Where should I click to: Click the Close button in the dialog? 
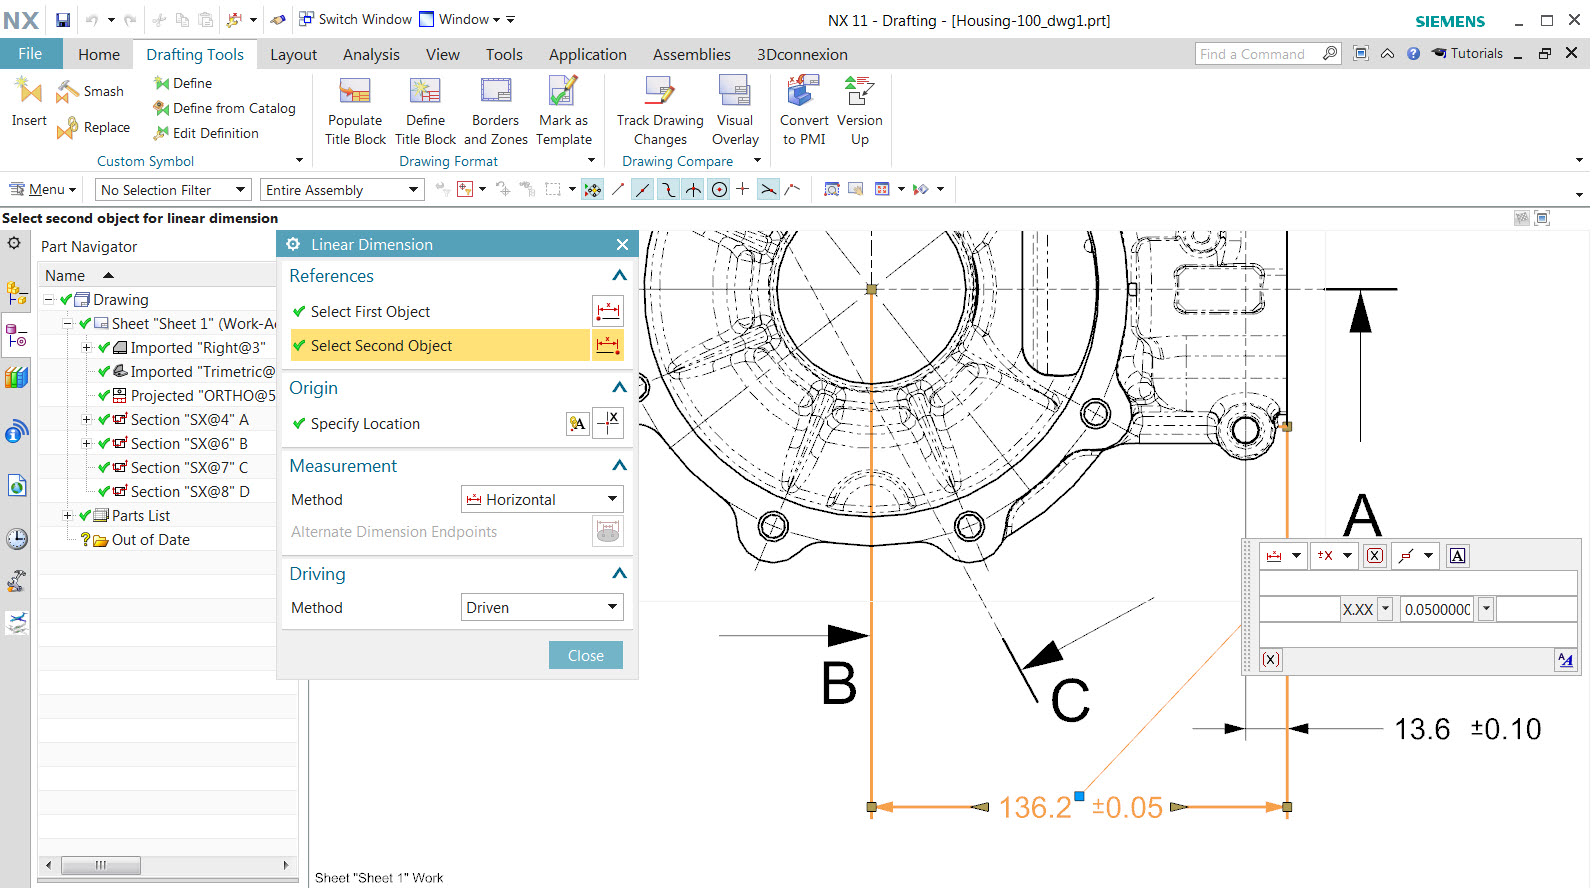coord(585,655)
